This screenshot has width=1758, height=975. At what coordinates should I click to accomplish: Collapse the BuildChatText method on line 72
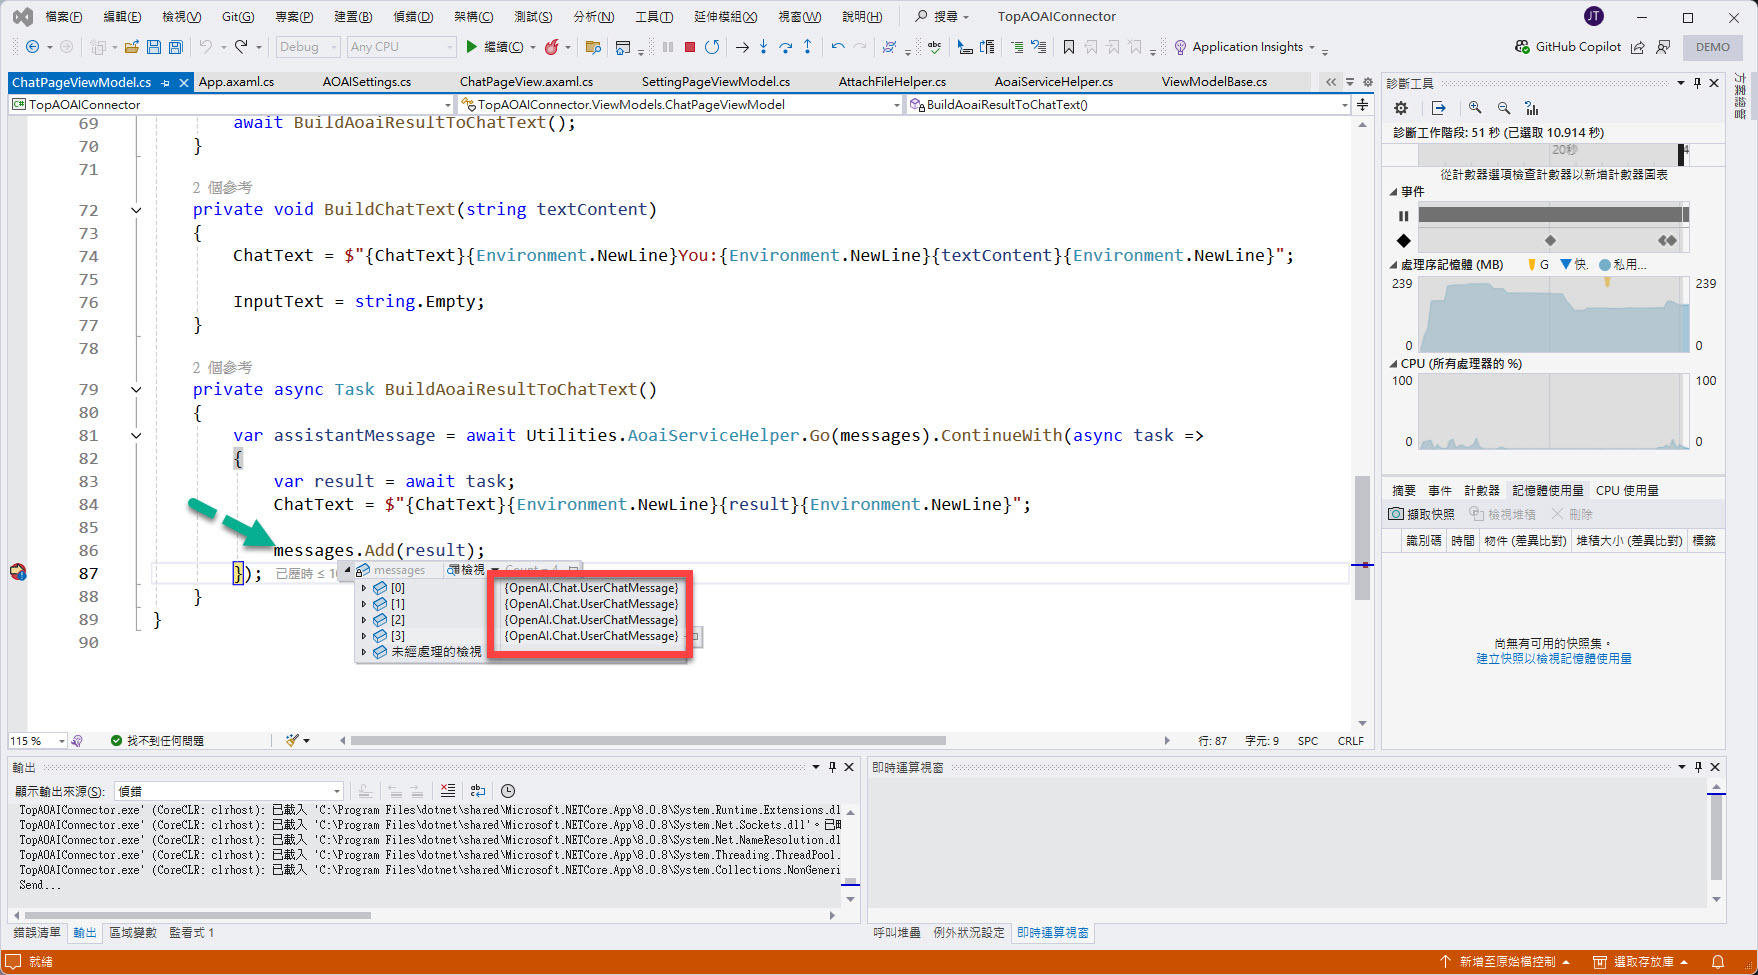tap(136, 210)
